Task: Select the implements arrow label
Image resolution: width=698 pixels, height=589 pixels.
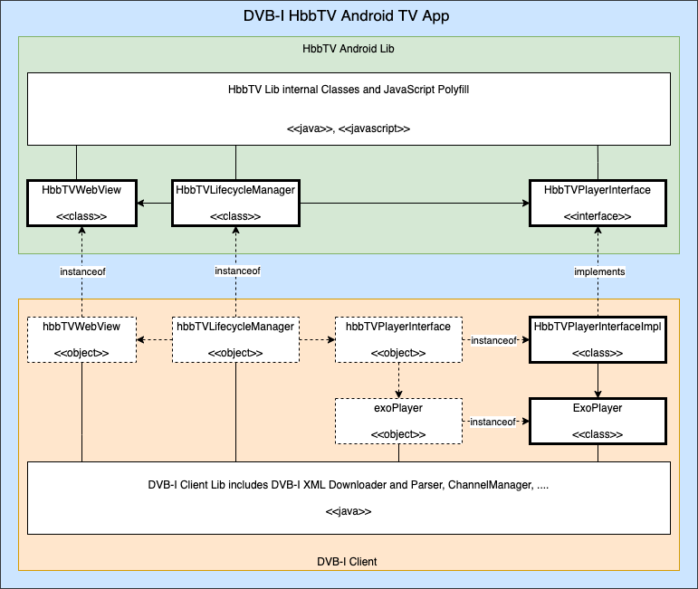Action: tap(599, 270)
